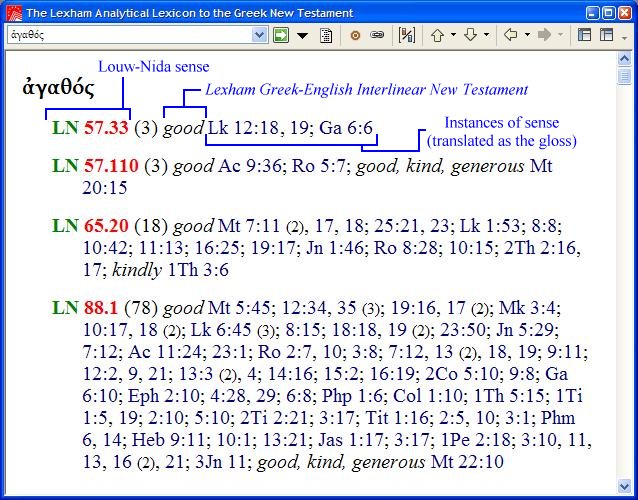
Task: Click the second panel layout icon
Action: coord(606,35)
